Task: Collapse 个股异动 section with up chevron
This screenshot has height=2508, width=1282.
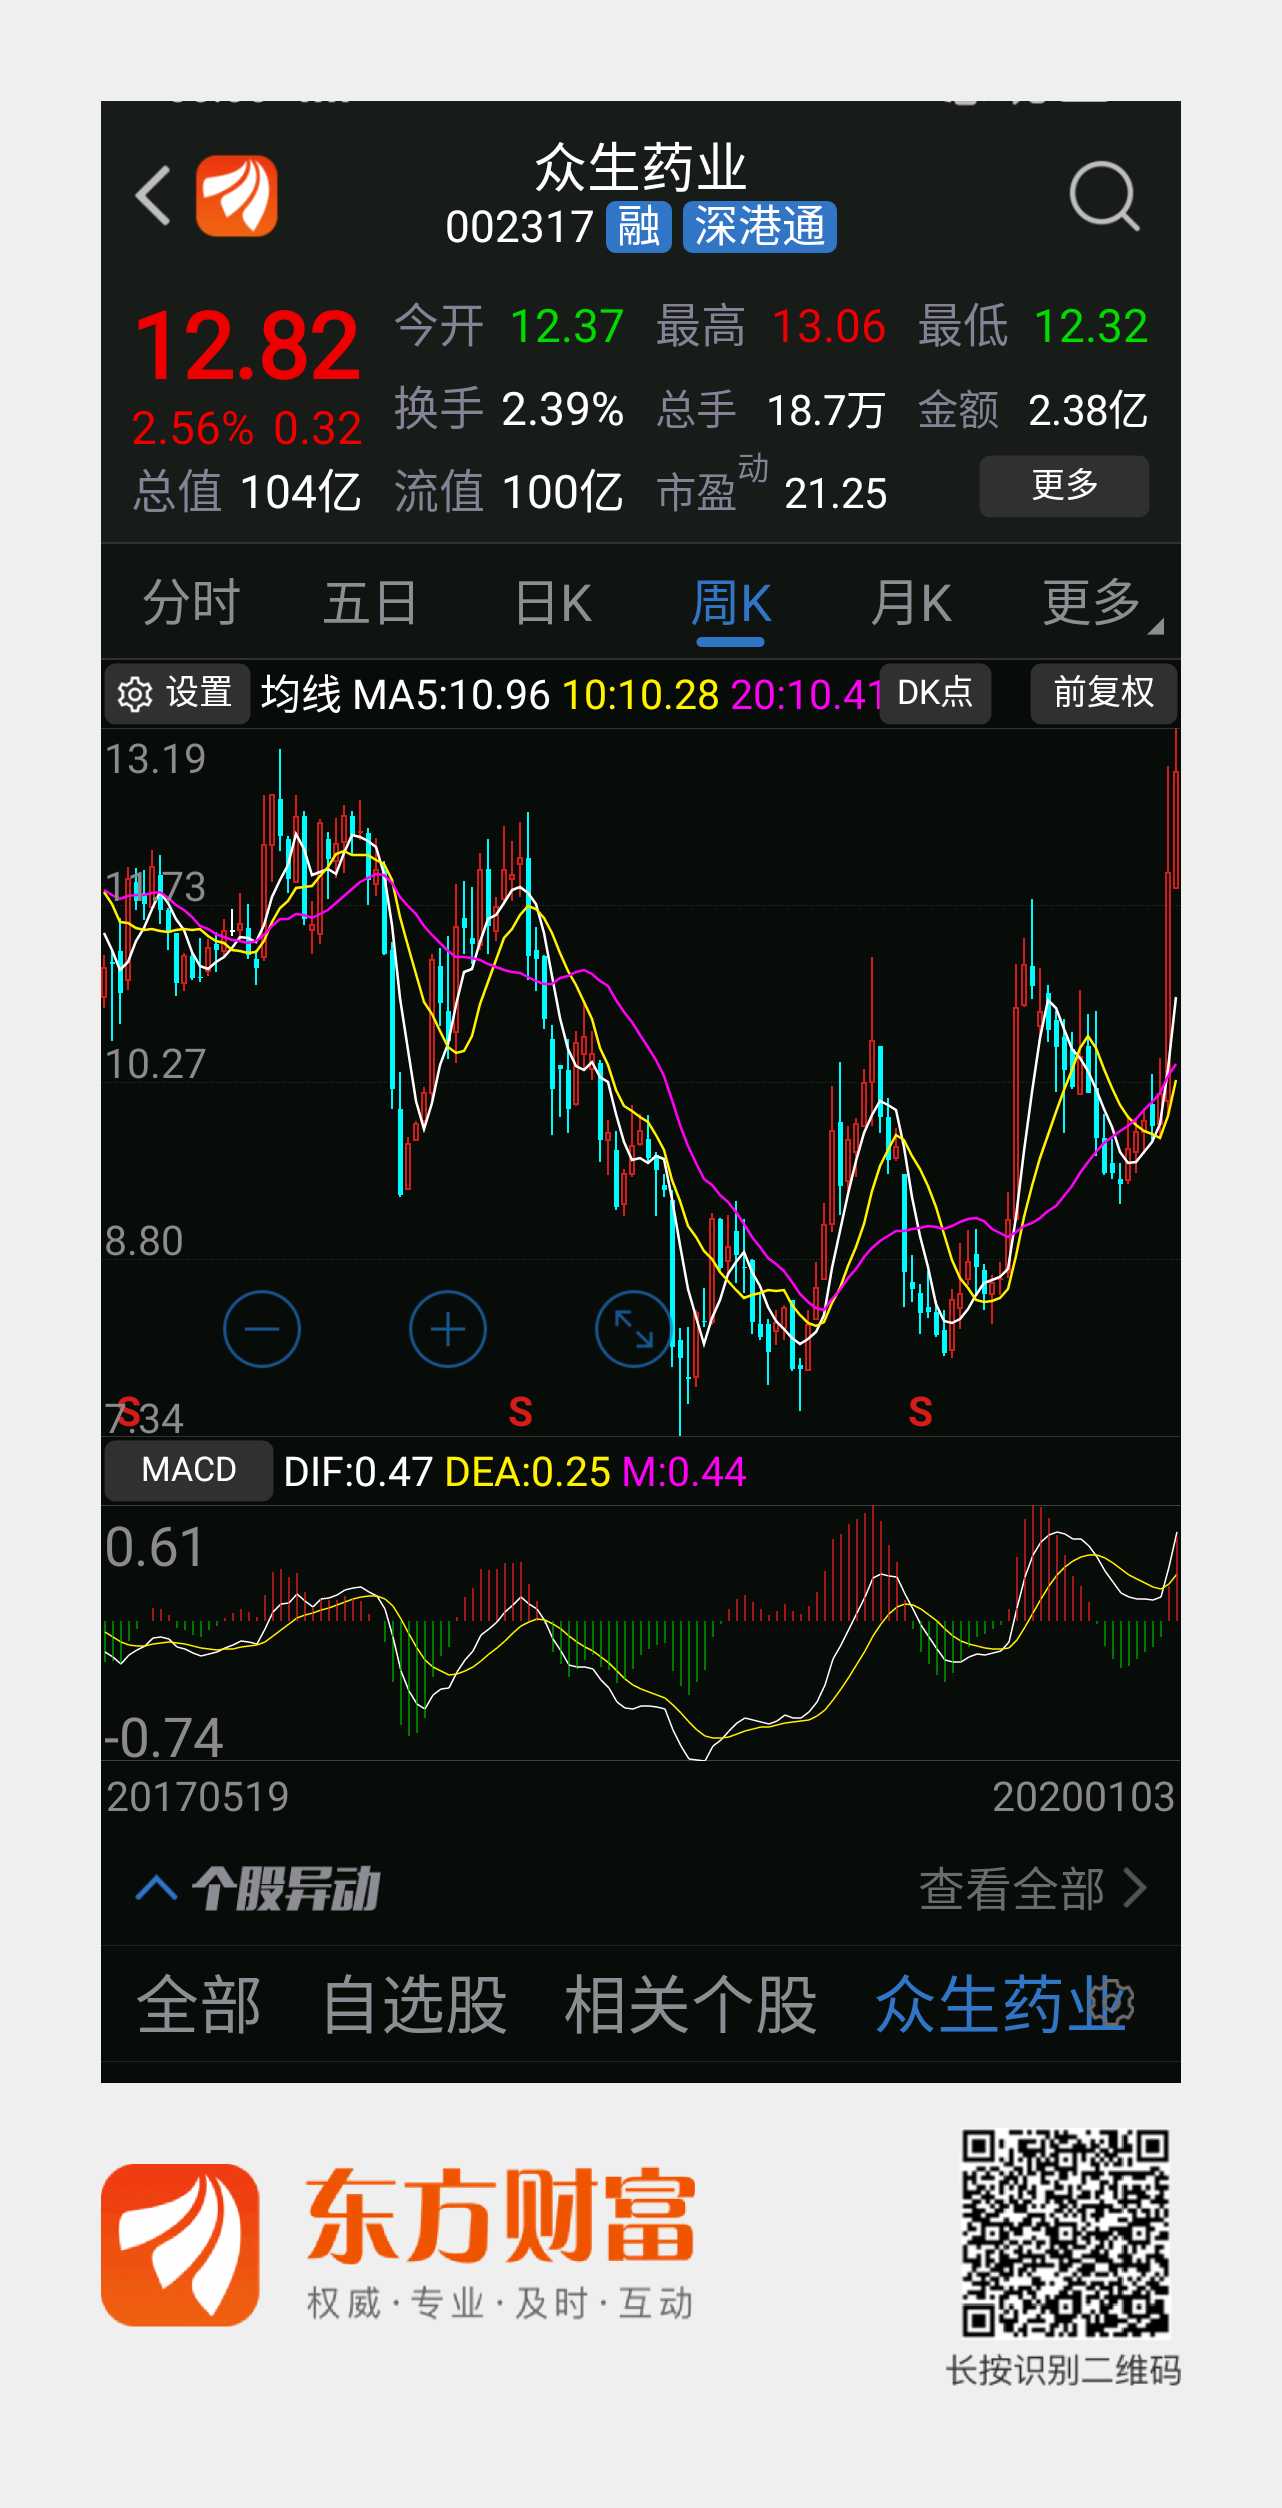Action: [156, 1888]
